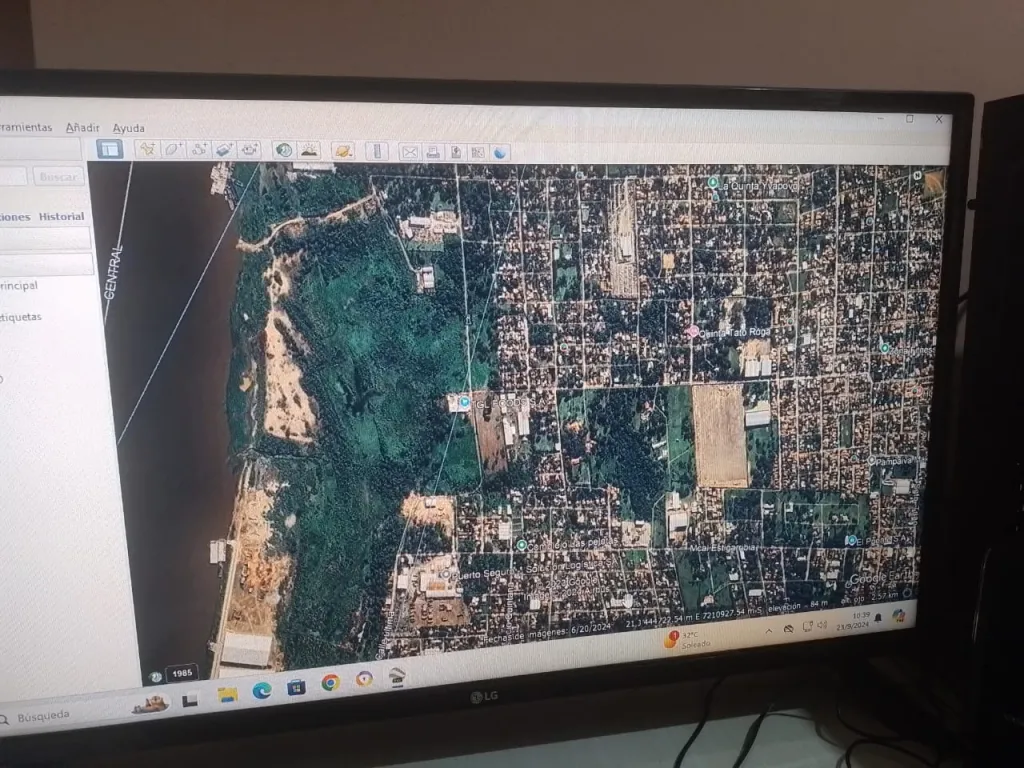Open File Explorer from the taskbar

228,695
